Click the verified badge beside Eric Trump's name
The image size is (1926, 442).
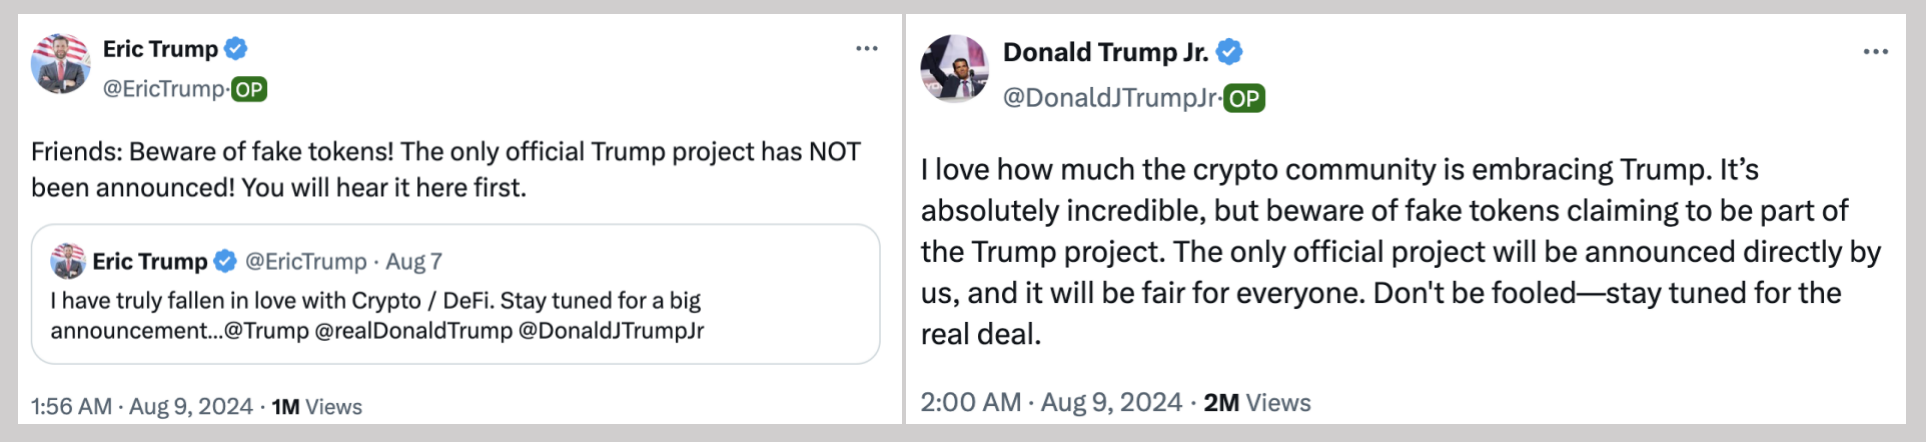pos(236,48)
